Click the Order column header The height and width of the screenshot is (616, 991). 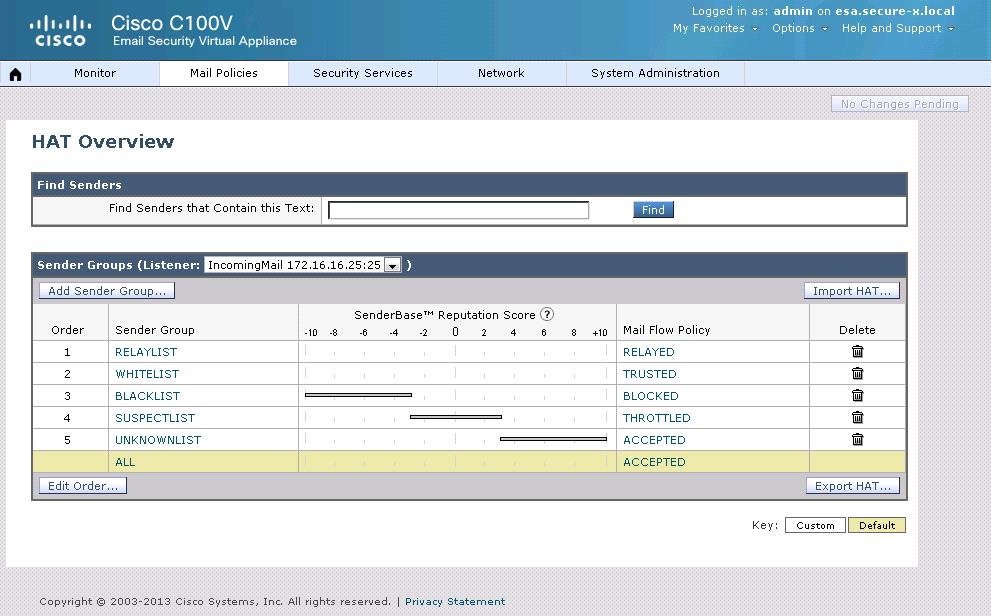tap(68, 330)
